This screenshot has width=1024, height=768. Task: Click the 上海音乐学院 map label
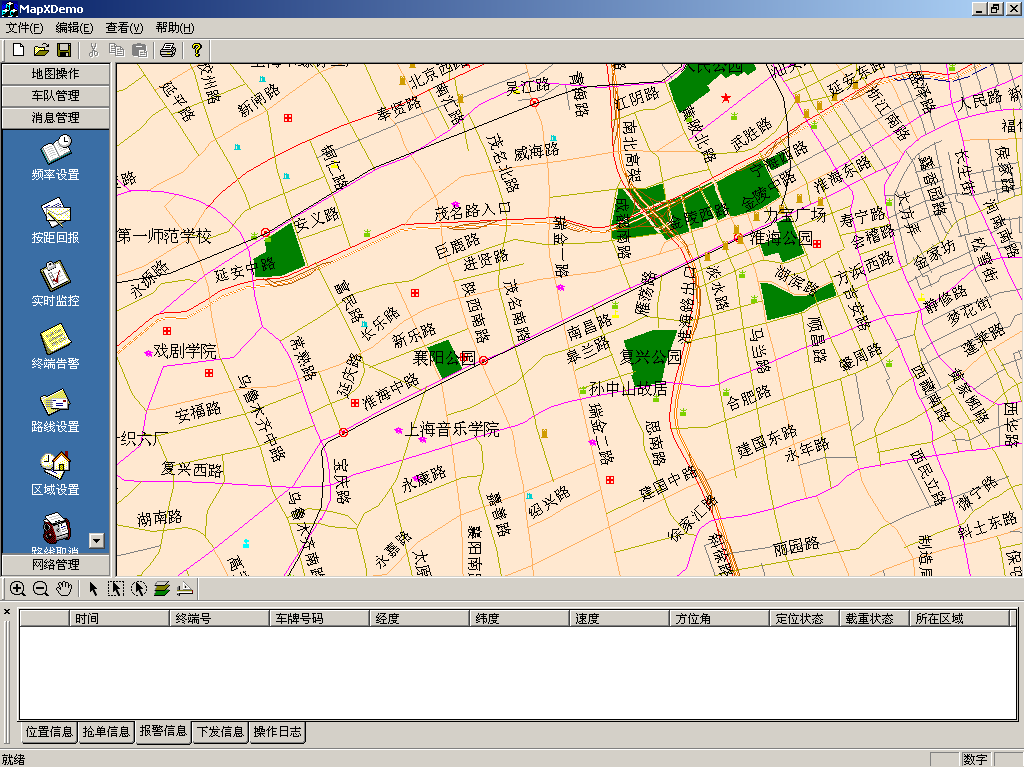452,429
